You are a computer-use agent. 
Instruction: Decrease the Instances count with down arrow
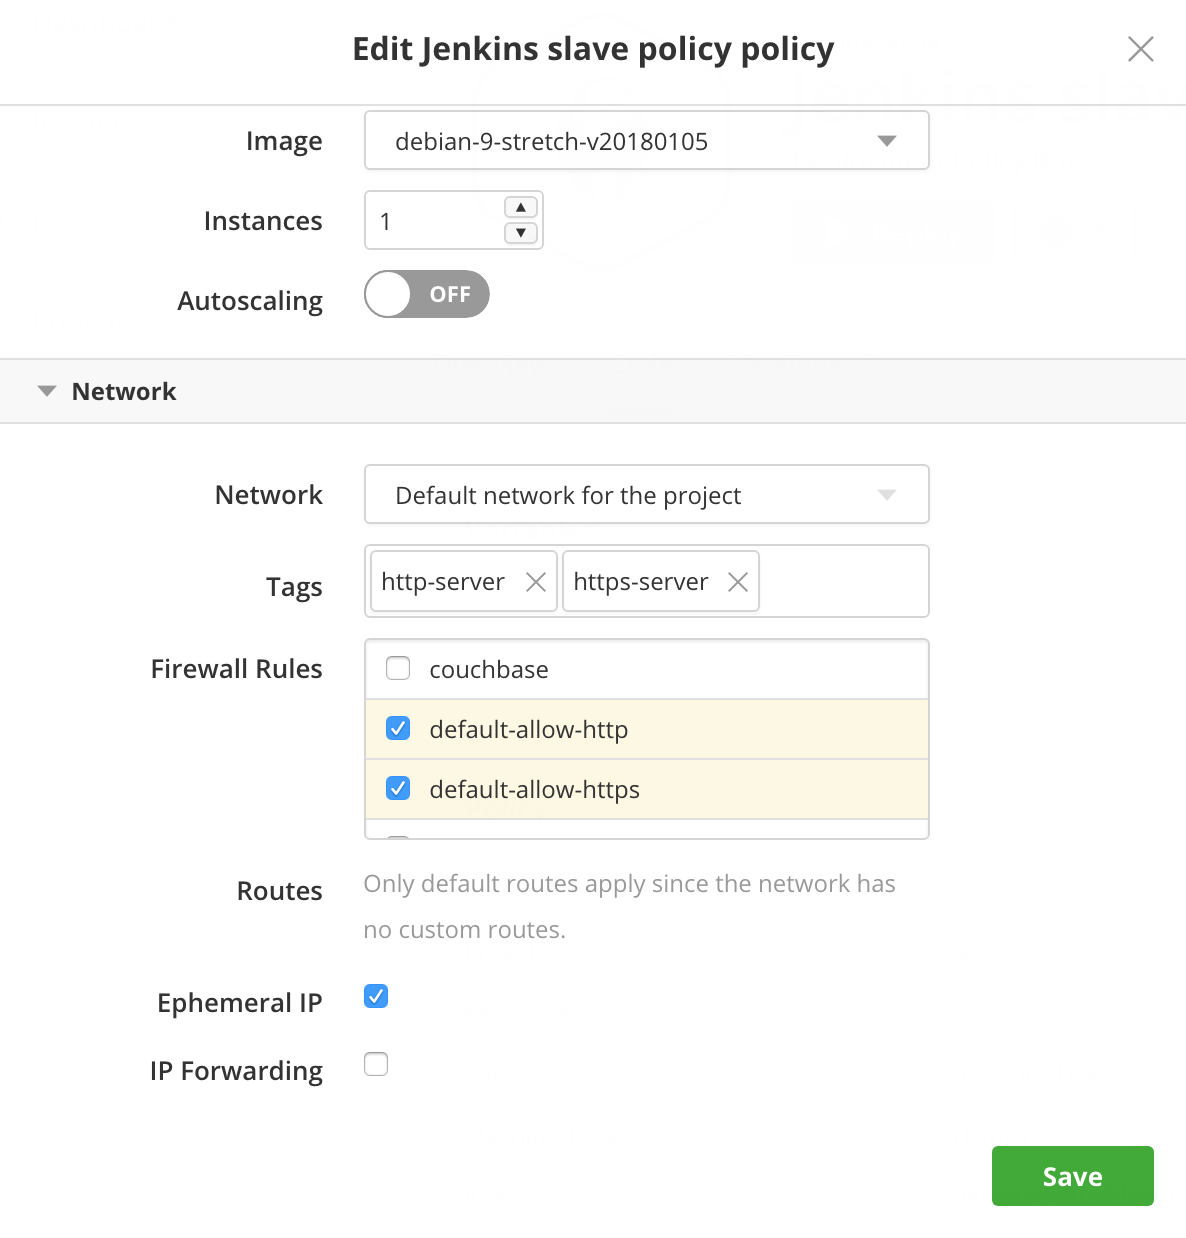pyautogui.click(x=521, y=233)
